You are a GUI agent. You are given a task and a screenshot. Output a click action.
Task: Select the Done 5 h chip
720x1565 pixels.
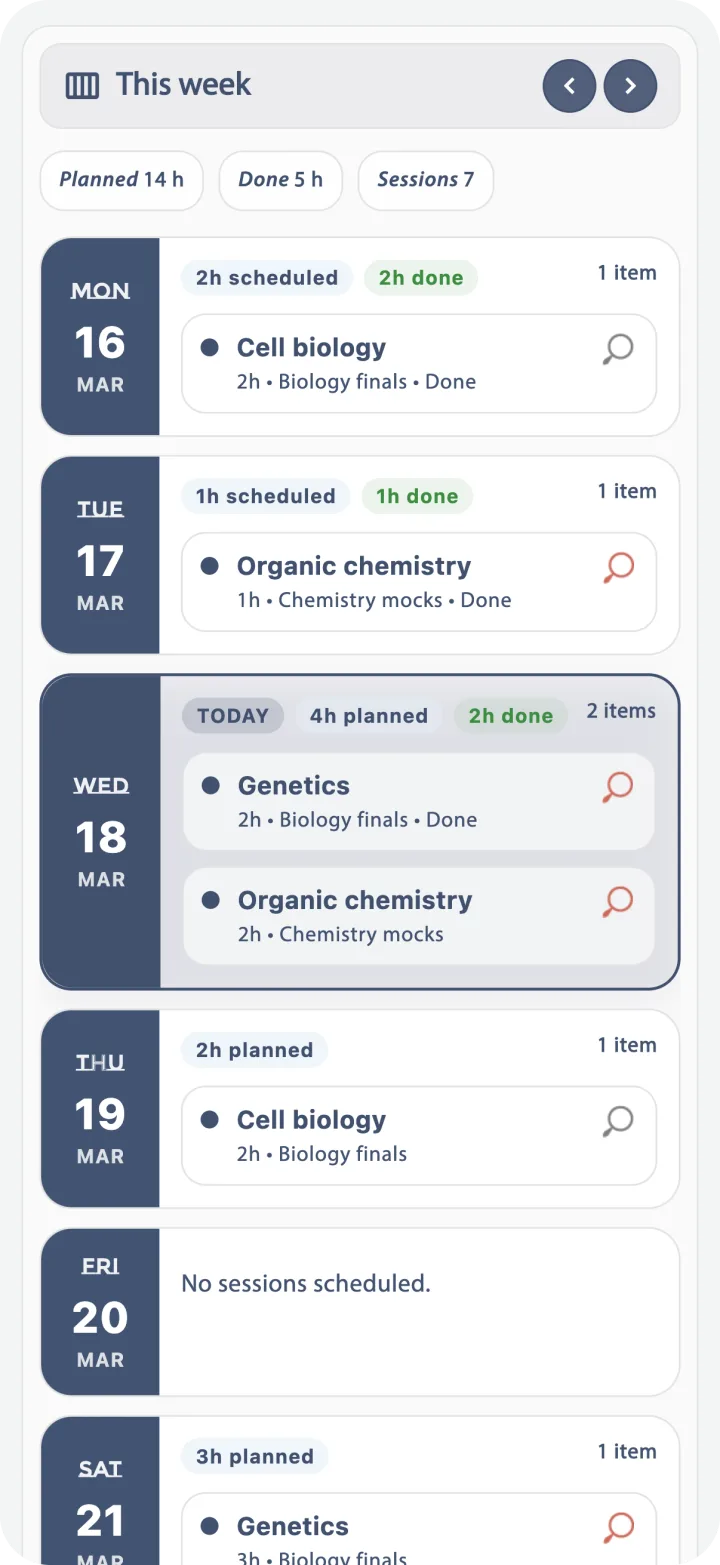(x=280, y=180)
